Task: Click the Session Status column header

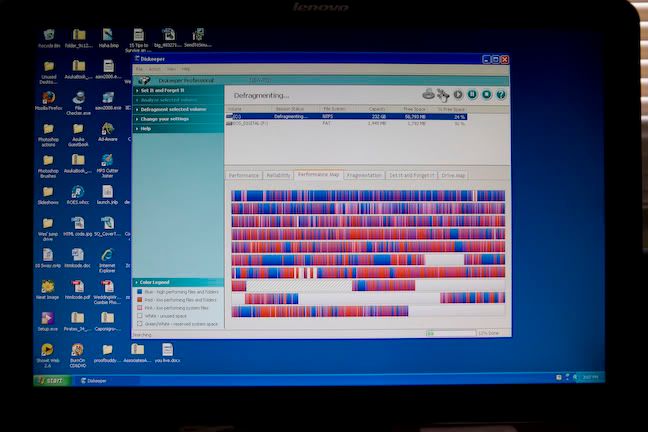Action: pyautogui.click(x=290, y=109)
